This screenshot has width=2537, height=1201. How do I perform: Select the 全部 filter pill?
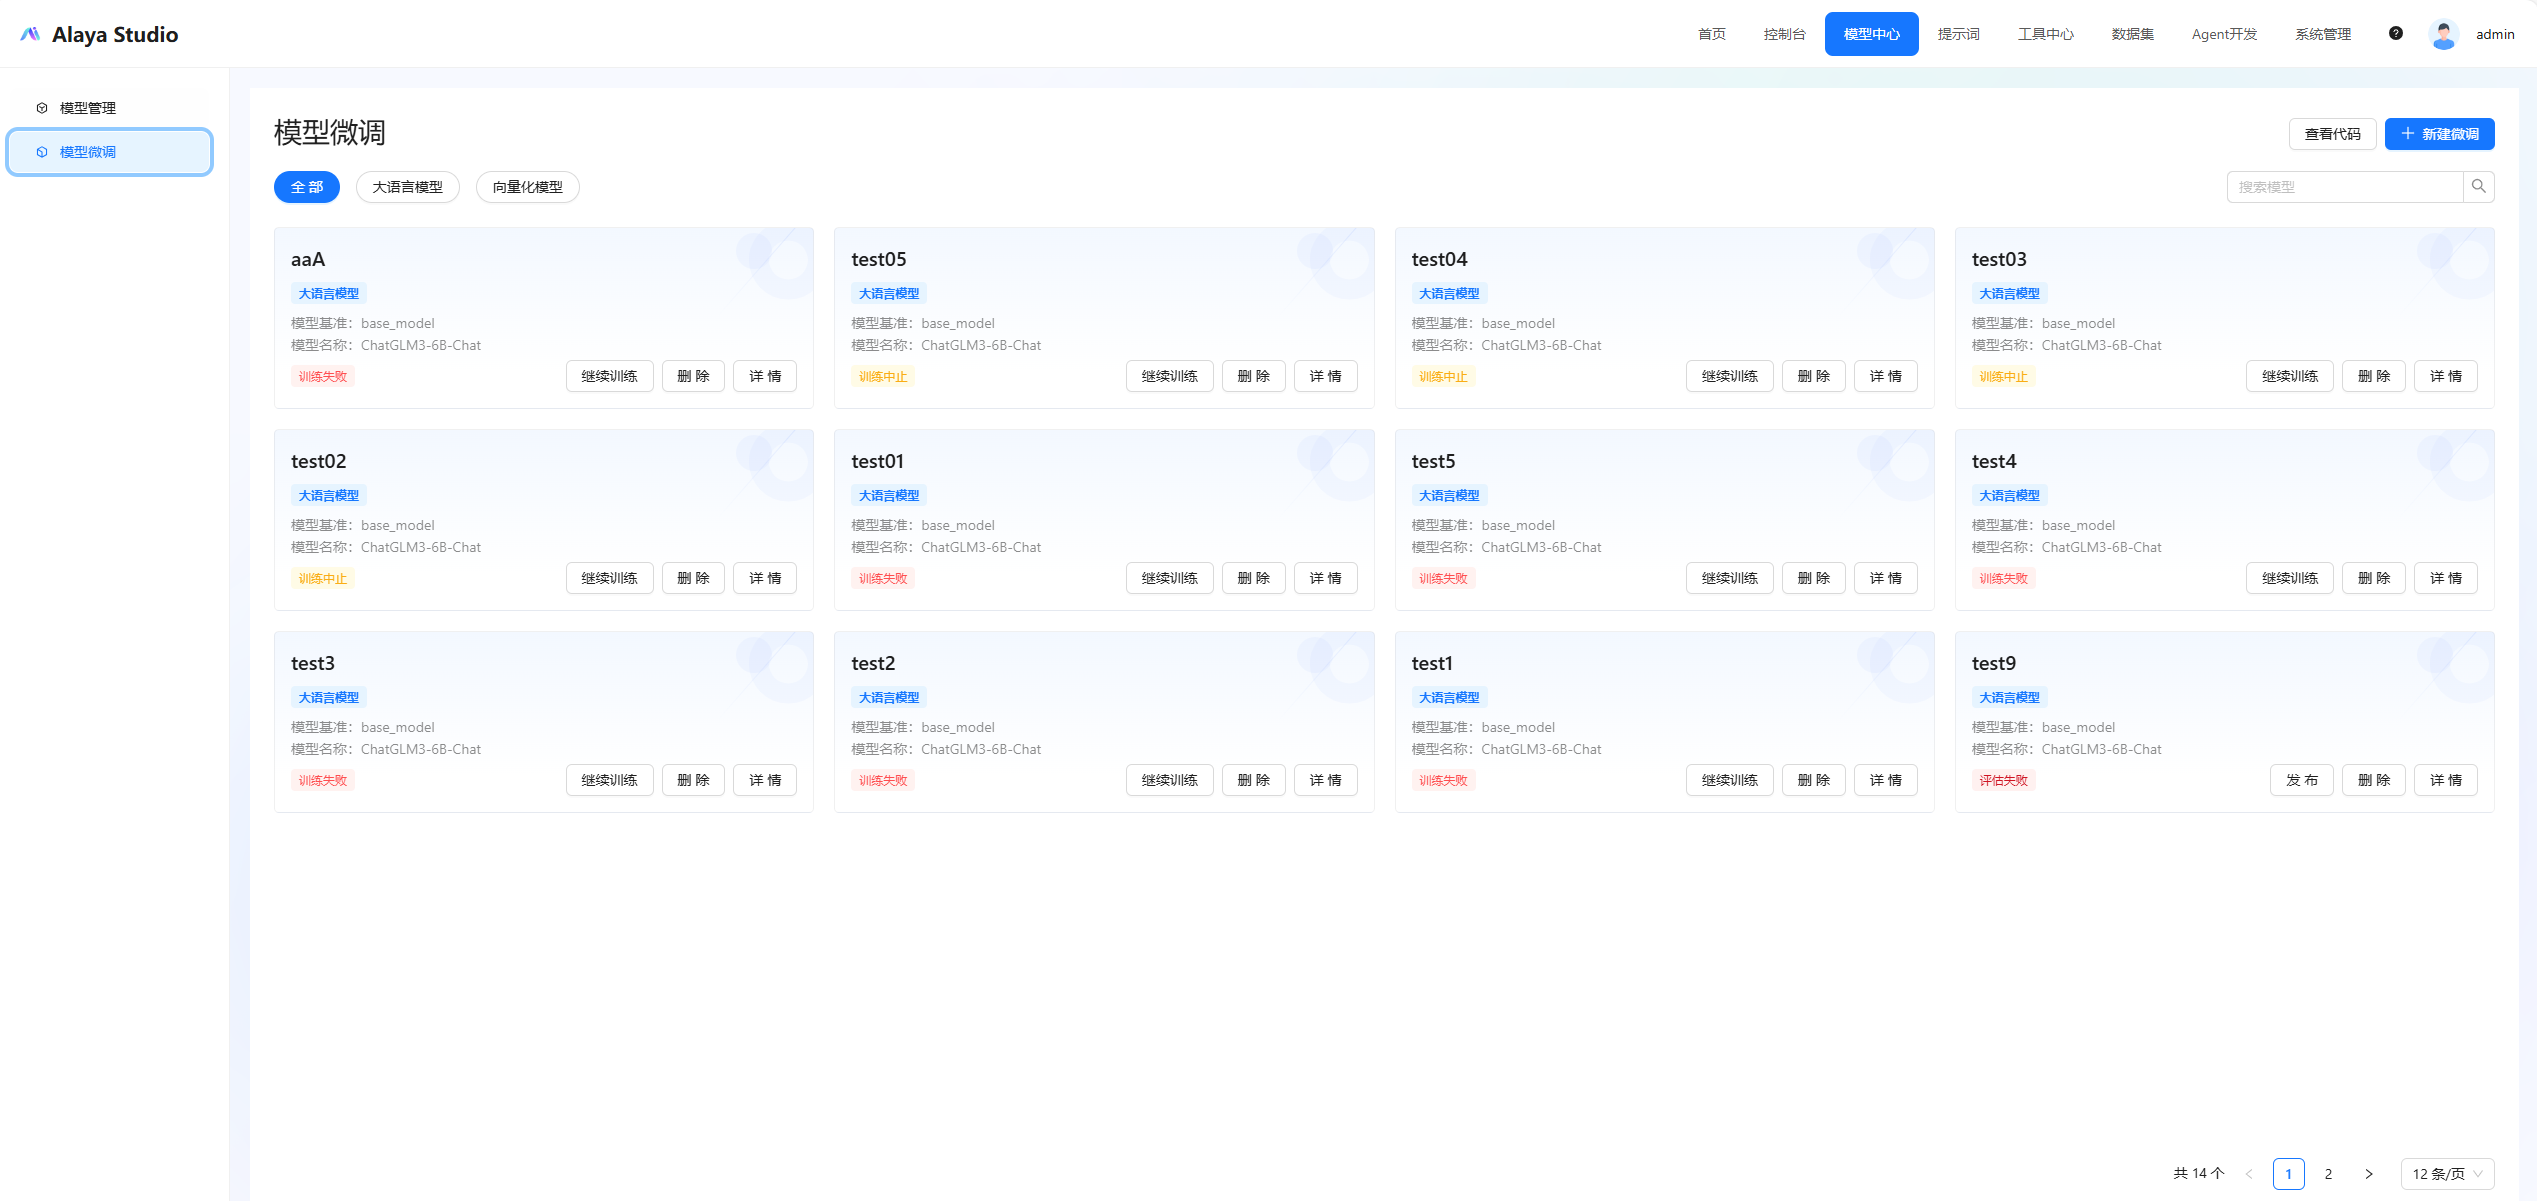pyautogui.click(x=307, y=187)
